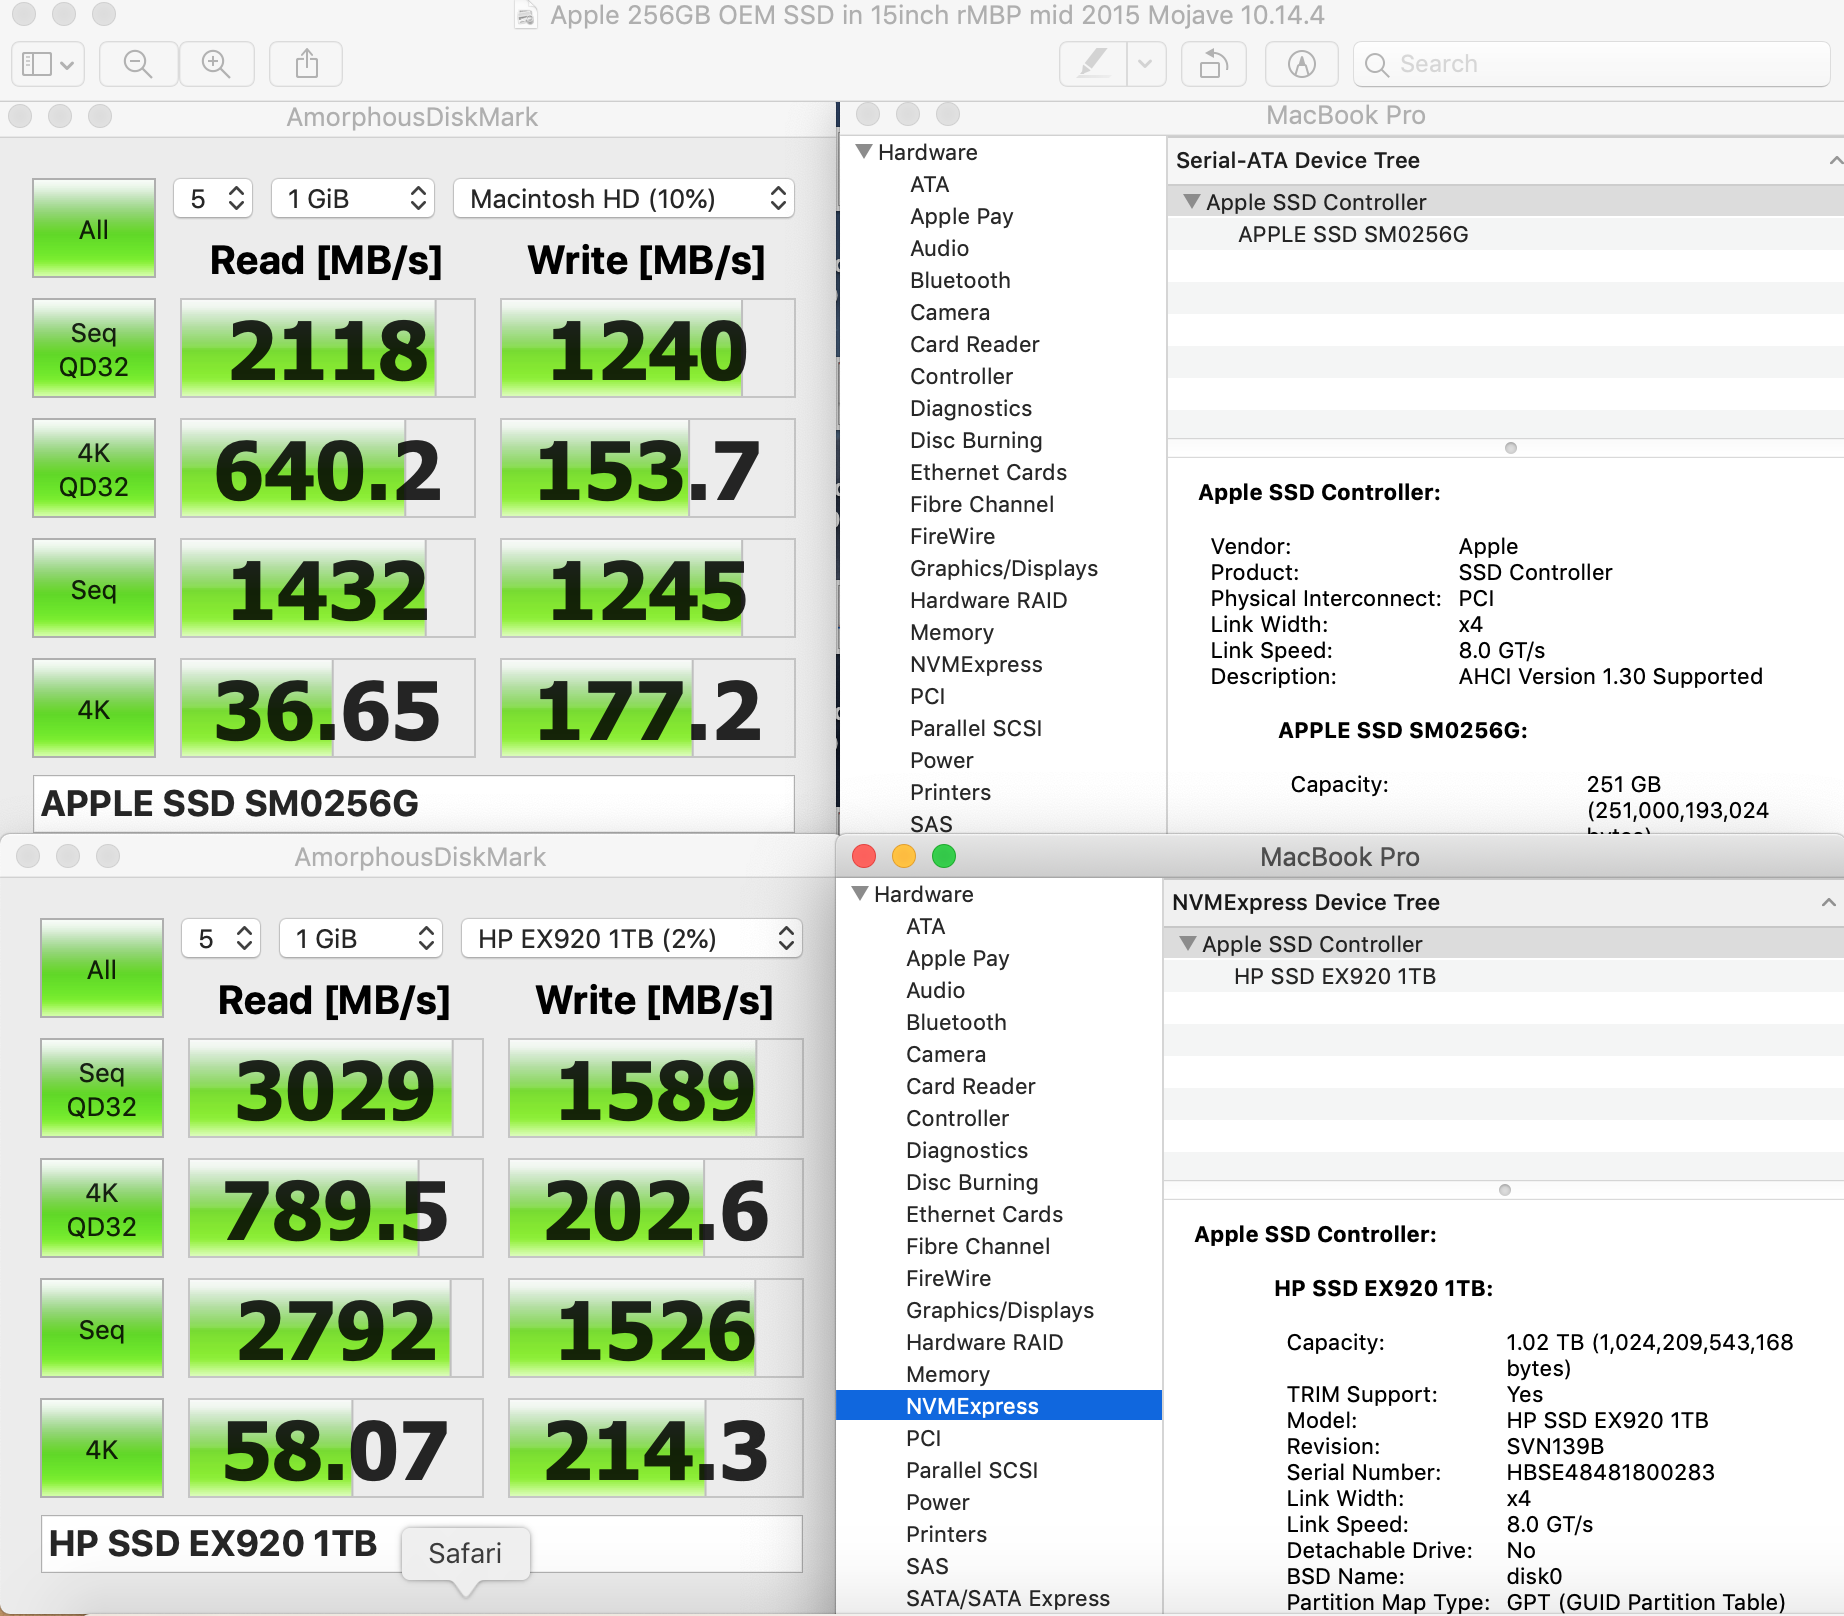The image size is (1844, 1616).
Task: Collapse Apple SSD Controller in NVMExpress Device Tree
Action: click(x=1187, y=943)
